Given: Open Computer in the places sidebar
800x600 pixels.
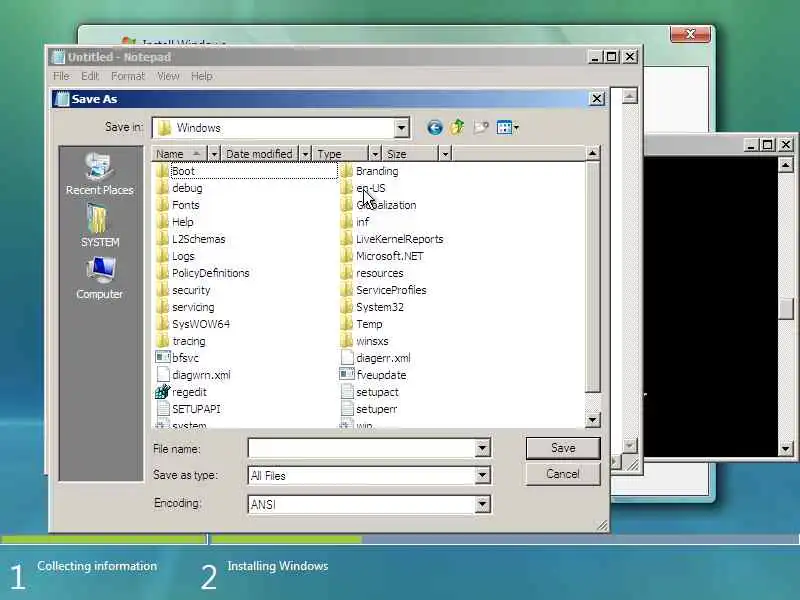Looking at the screenshot, I should [x=99, y=278].
